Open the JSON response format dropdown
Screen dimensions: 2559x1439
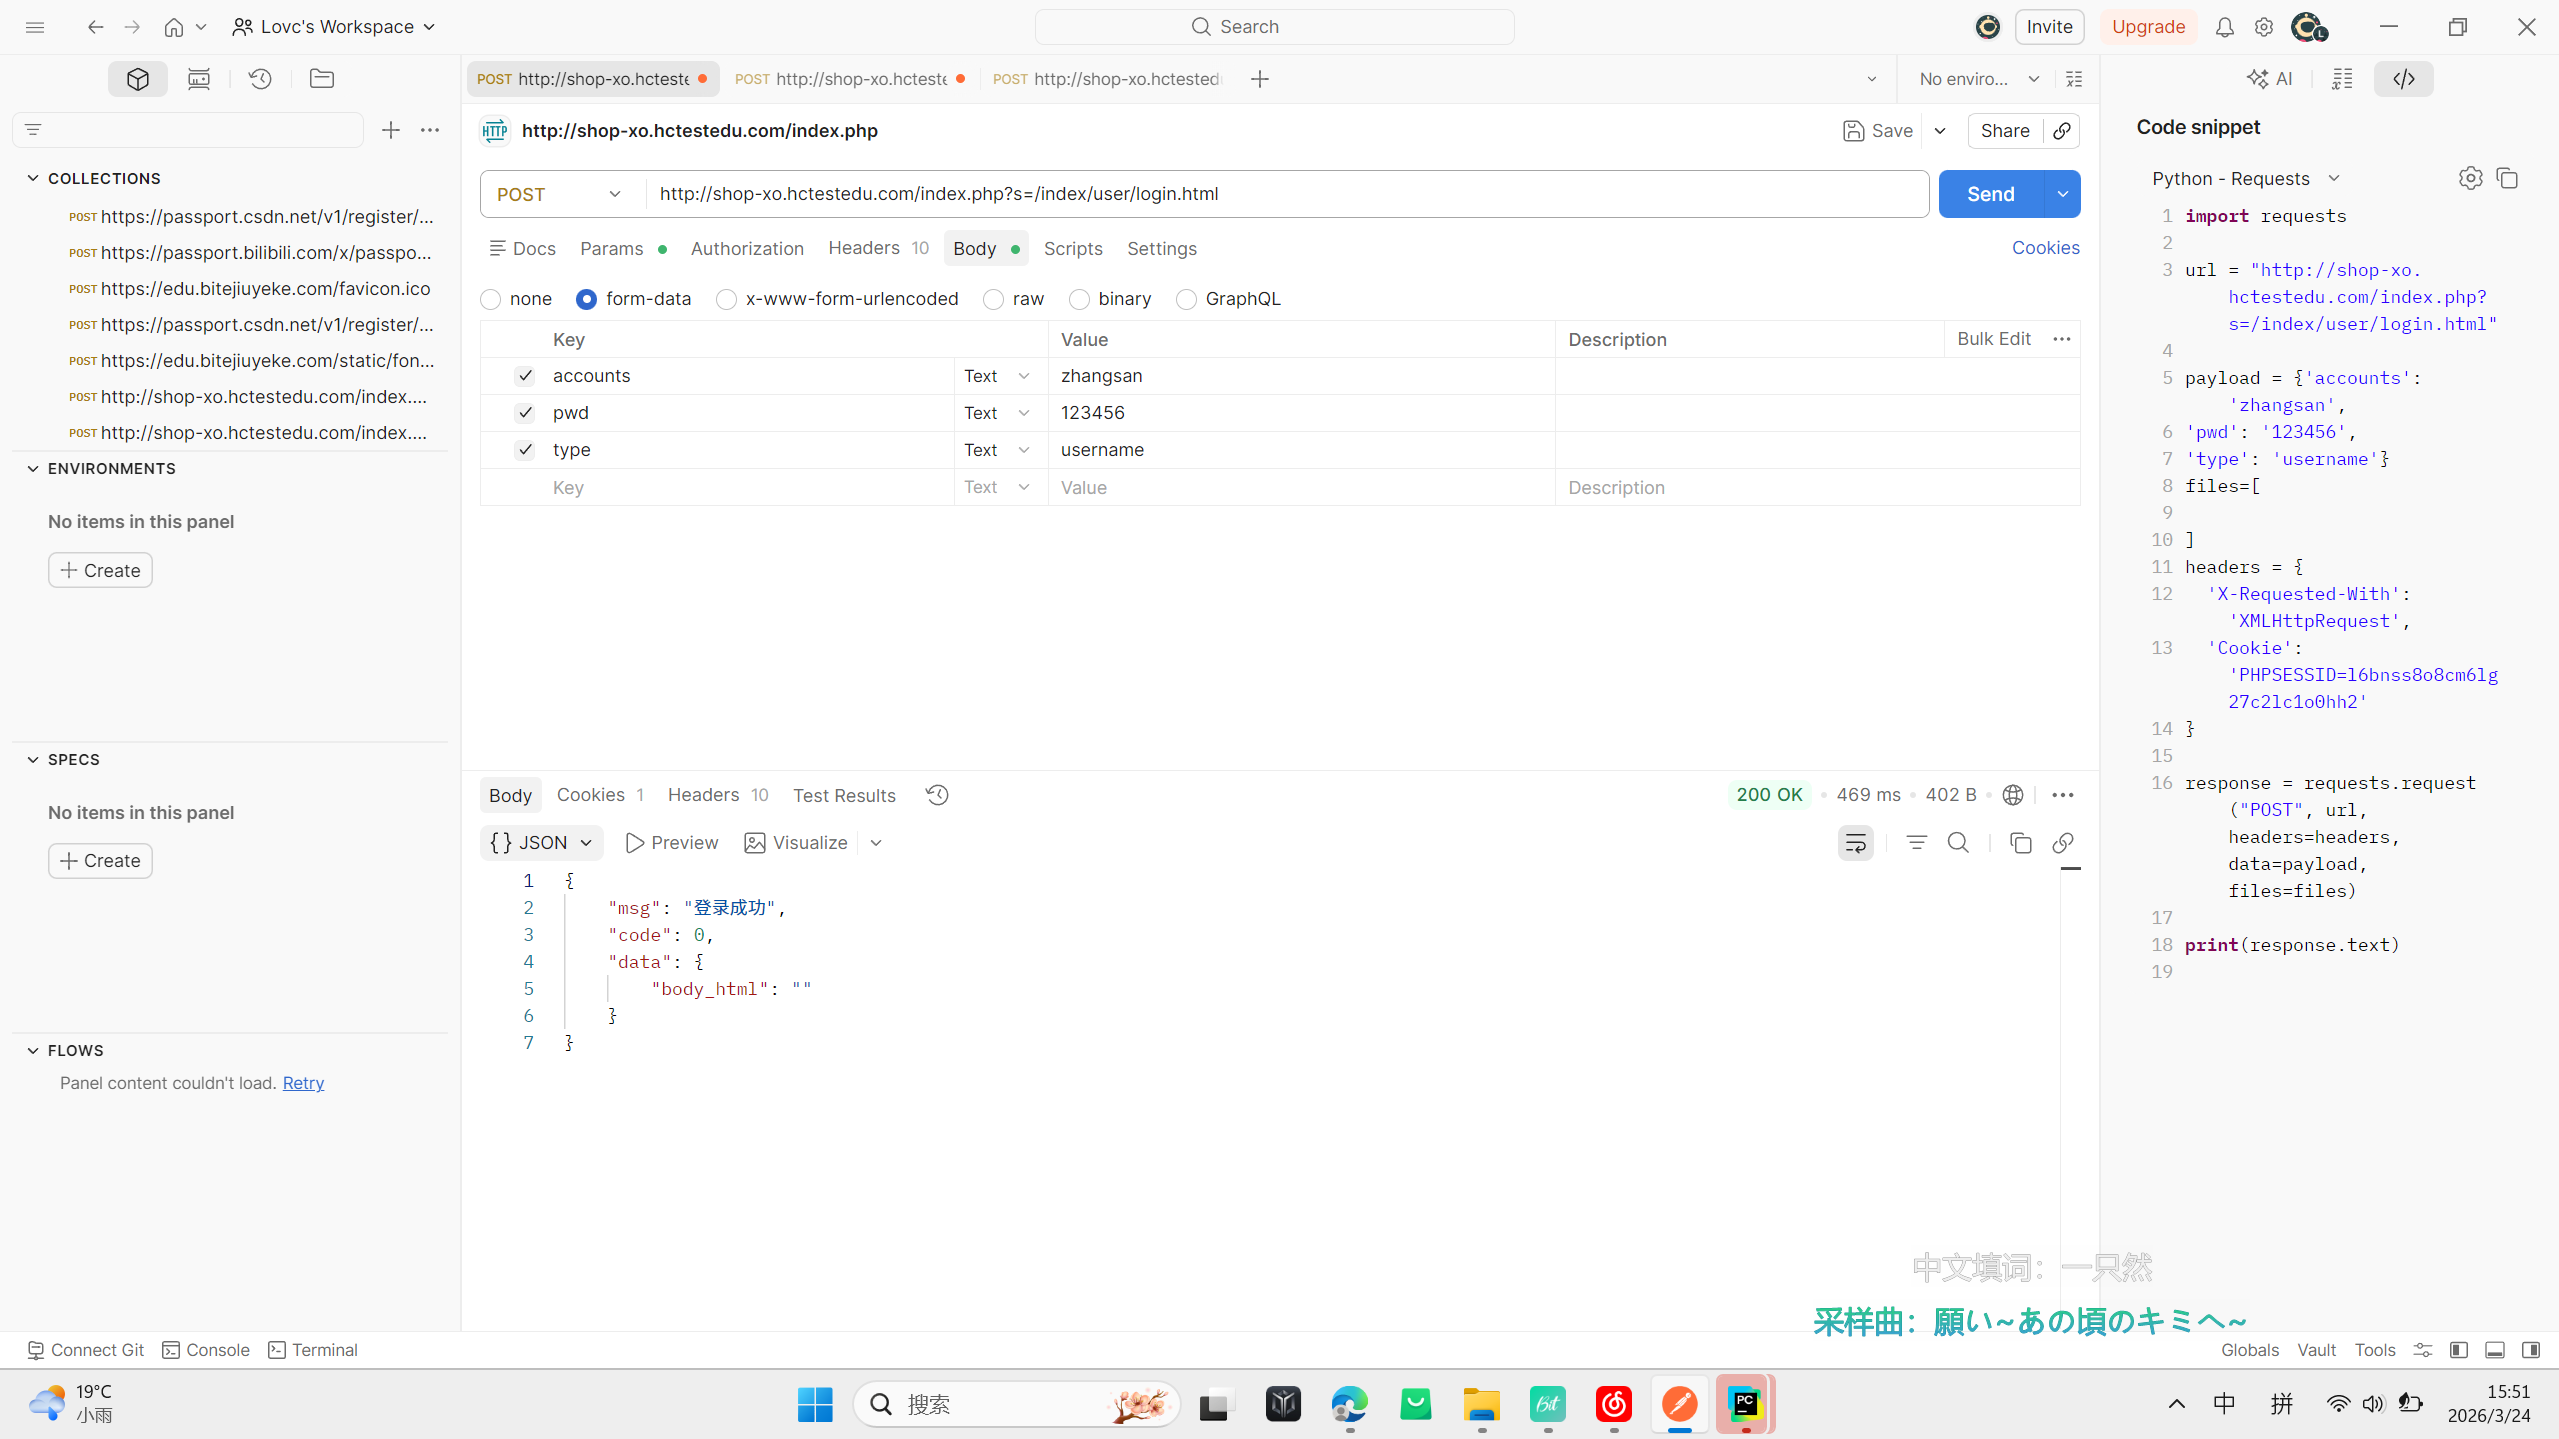pos(542,843)
